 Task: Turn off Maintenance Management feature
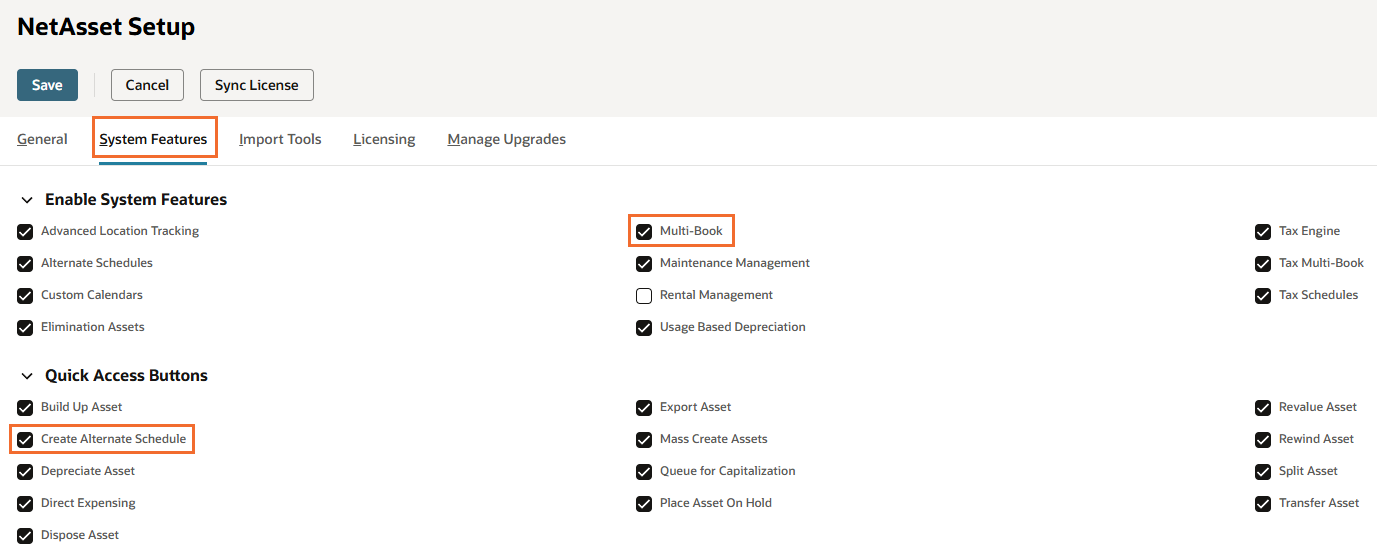tap(644, 264)
